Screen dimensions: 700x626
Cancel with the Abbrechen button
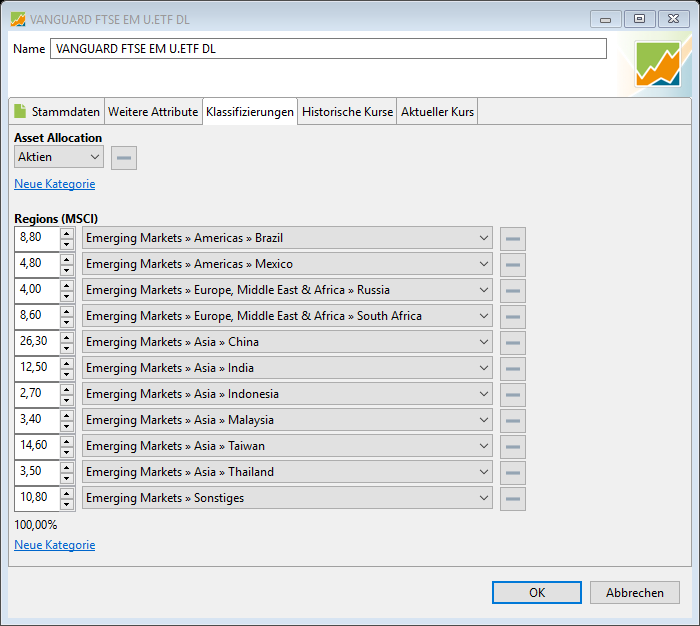(634, 593)
